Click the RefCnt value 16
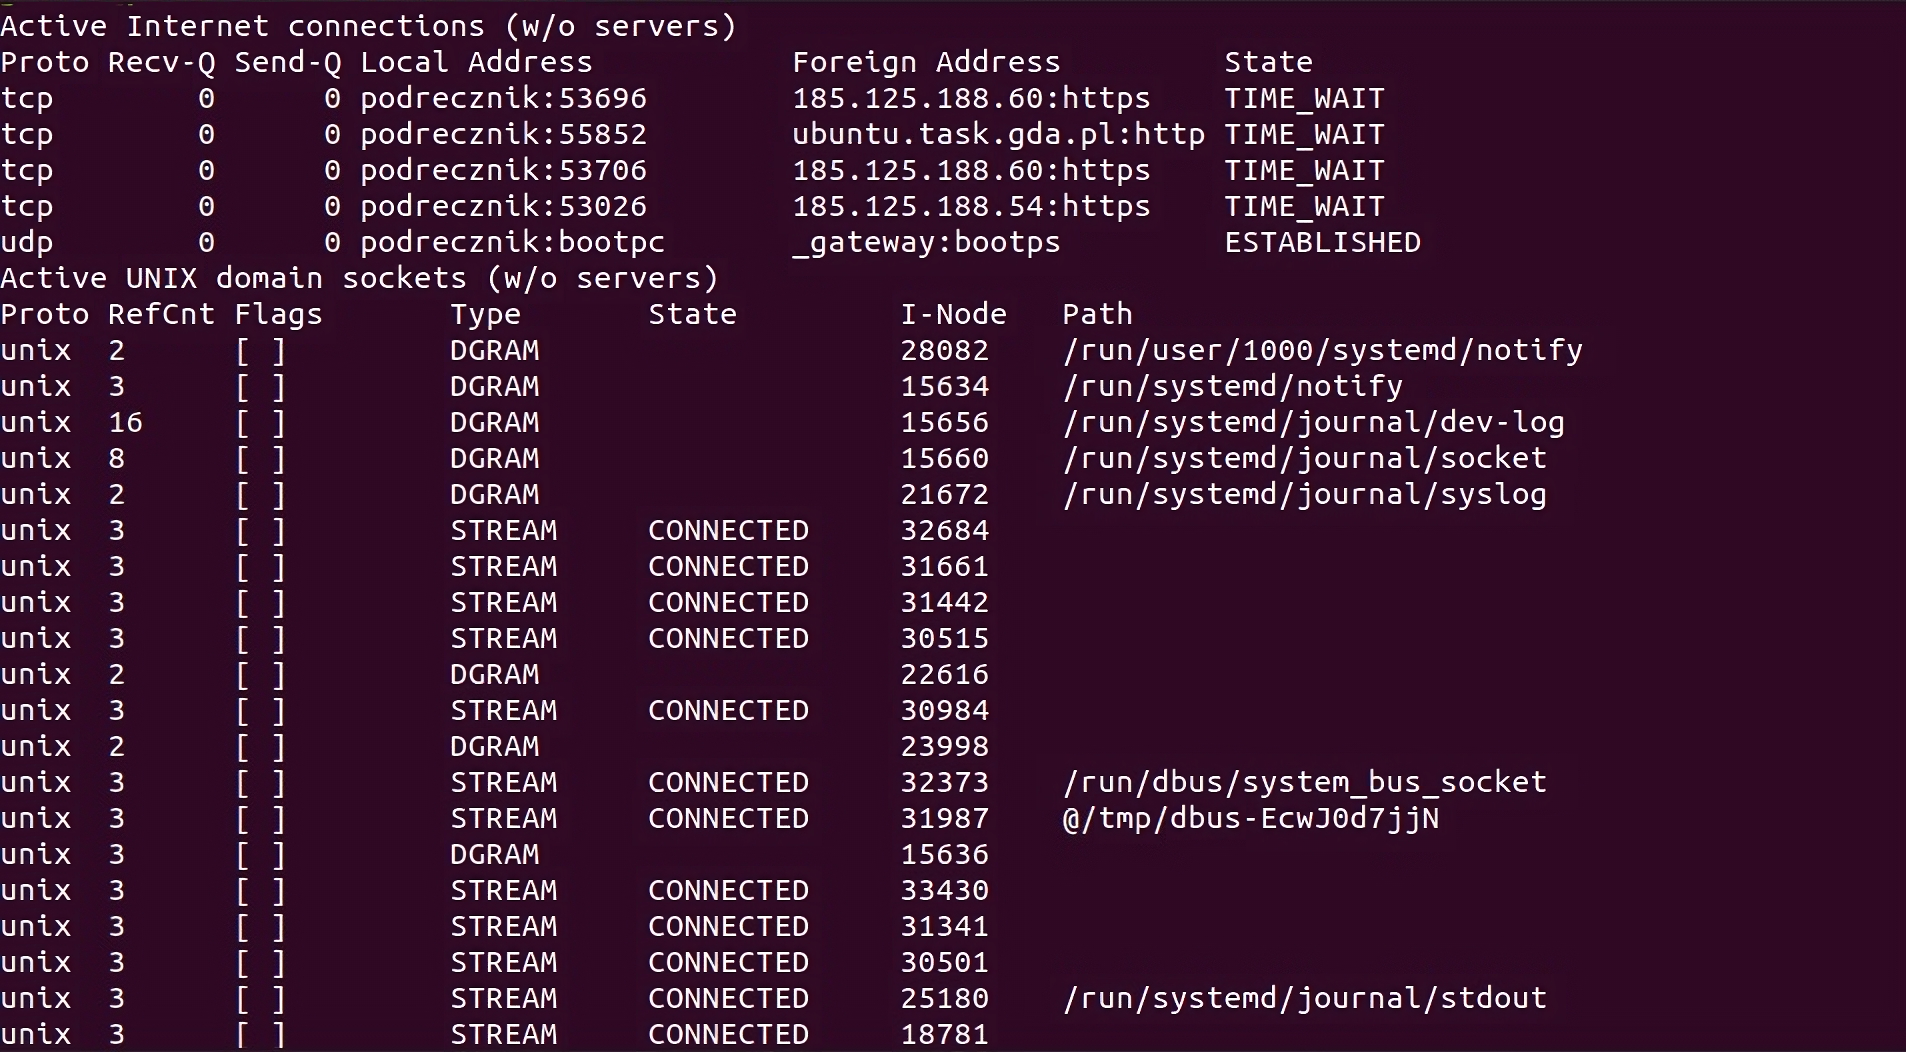 [125, 422]
